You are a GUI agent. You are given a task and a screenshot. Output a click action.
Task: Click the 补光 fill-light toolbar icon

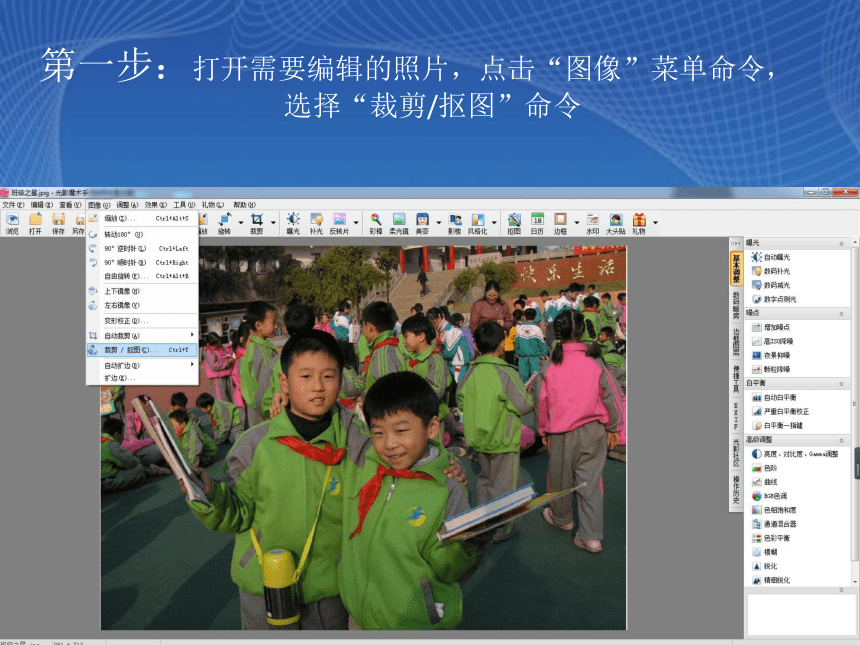[x=316, y=223]
